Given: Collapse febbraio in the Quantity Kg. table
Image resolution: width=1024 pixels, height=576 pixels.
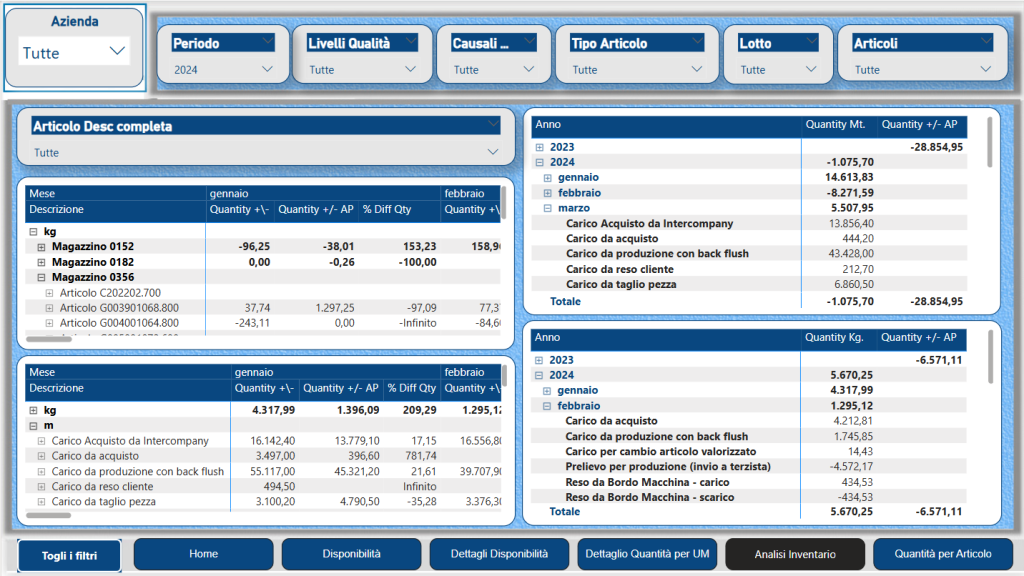Looking at the screenshot, I should 548,407.
